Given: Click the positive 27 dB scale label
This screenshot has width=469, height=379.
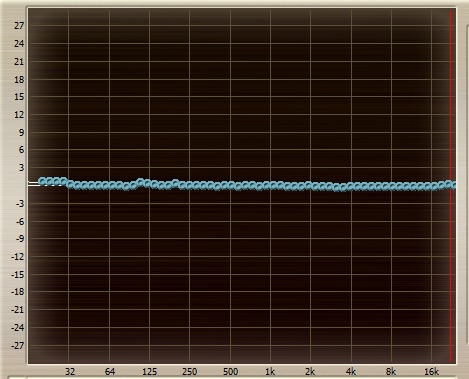Looking at the screenshot, I should 19,25.
